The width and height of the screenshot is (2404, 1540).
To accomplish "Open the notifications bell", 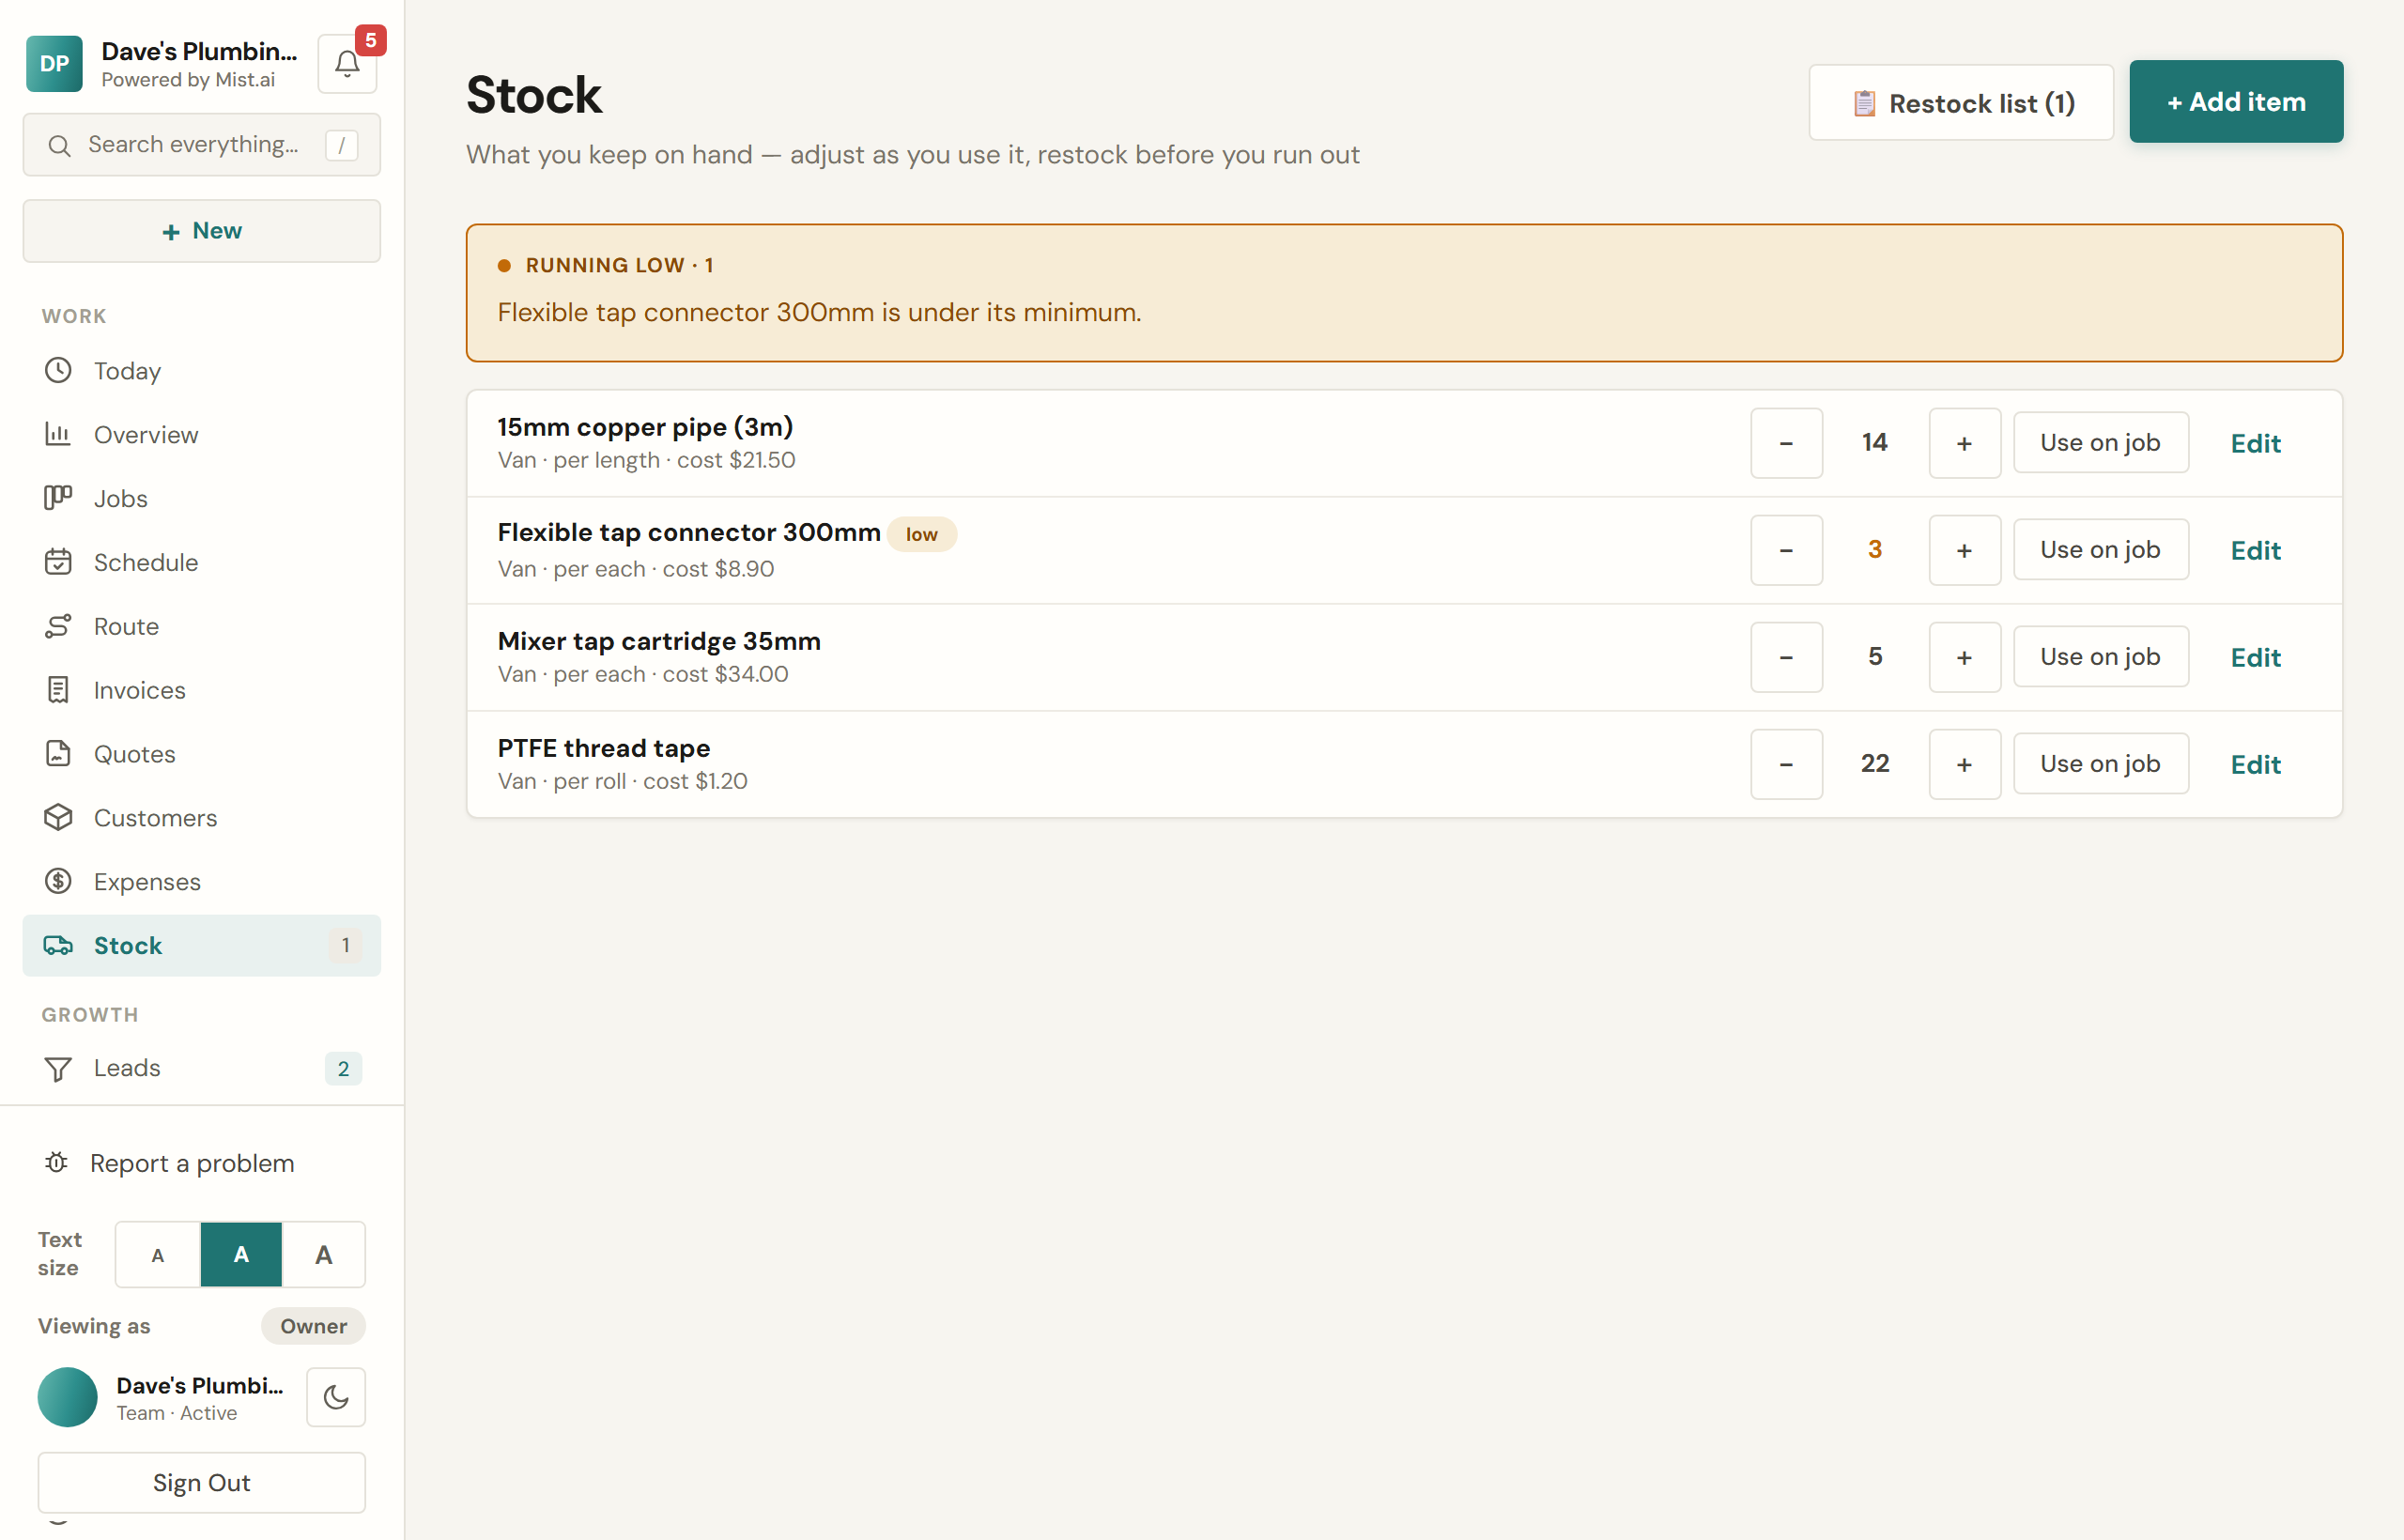I will click(x=347, y=64).
